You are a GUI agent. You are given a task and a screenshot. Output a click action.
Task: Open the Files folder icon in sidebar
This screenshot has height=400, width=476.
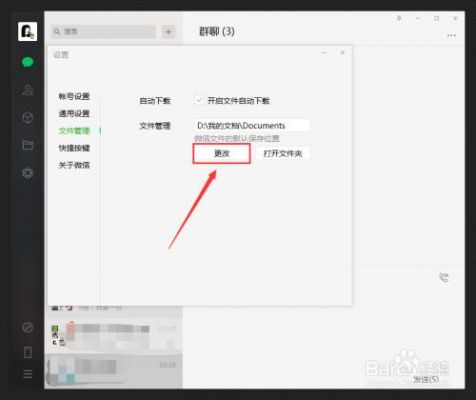[x=28, y=145]
